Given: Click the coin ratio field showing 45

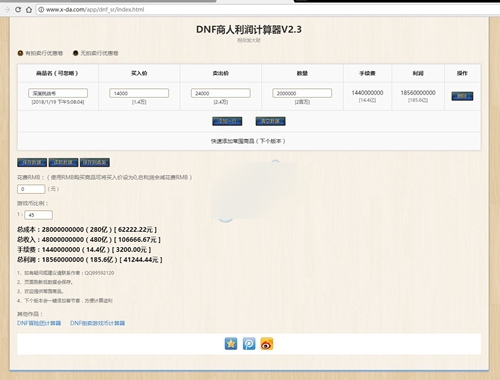Looking at the screenshot, I should [38, 215].
